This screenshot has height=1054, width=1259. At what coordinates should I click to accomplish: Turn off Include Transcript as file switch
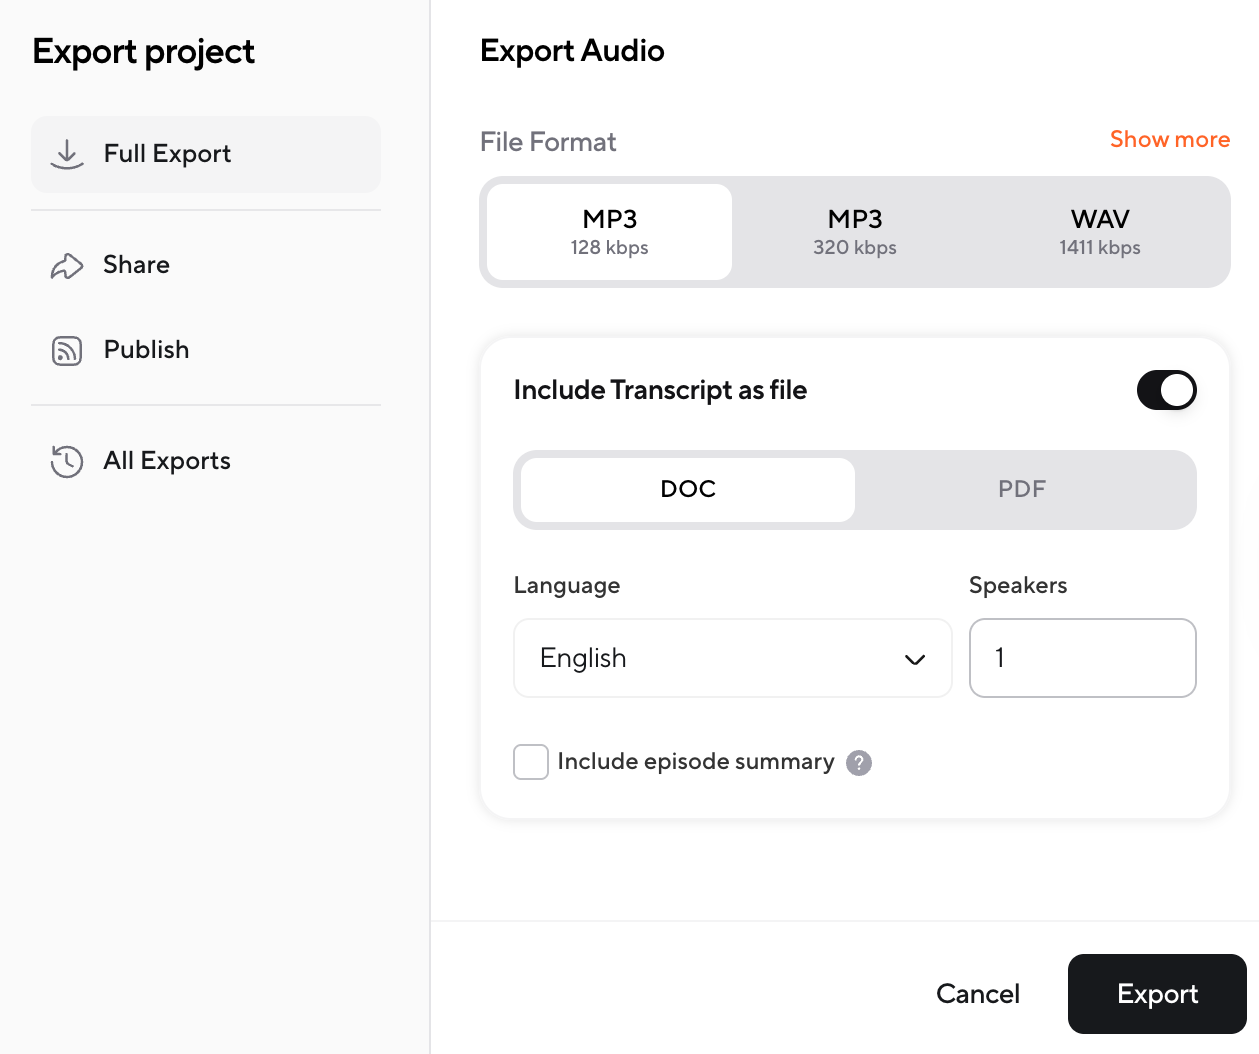[1166, 390]
